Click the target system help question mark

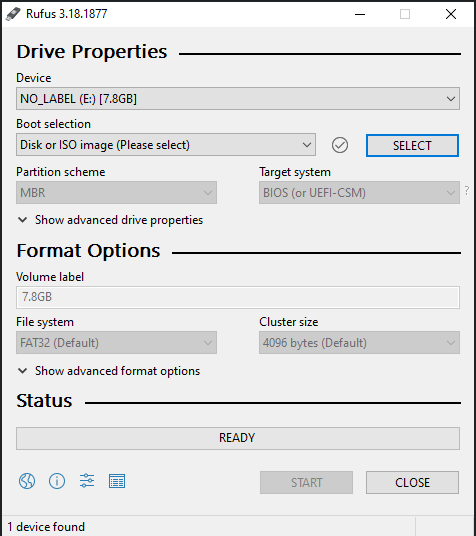[x=467, y=190]
